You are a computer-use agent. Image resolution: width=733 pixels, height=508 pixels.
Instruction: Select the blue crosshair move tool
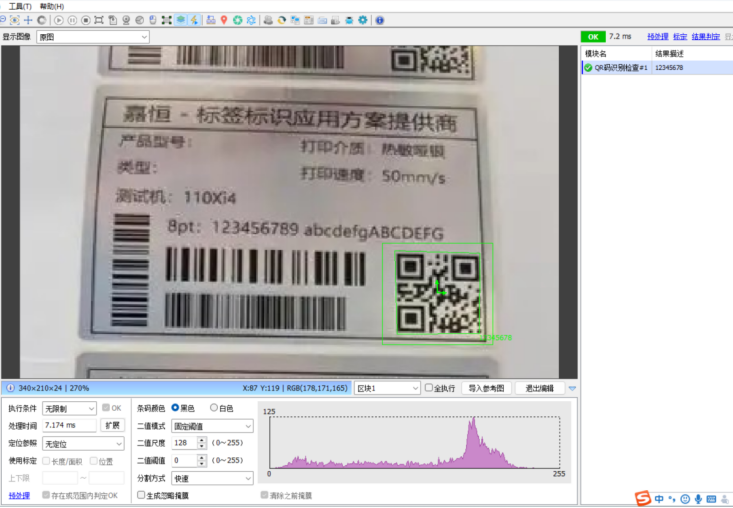28,20
